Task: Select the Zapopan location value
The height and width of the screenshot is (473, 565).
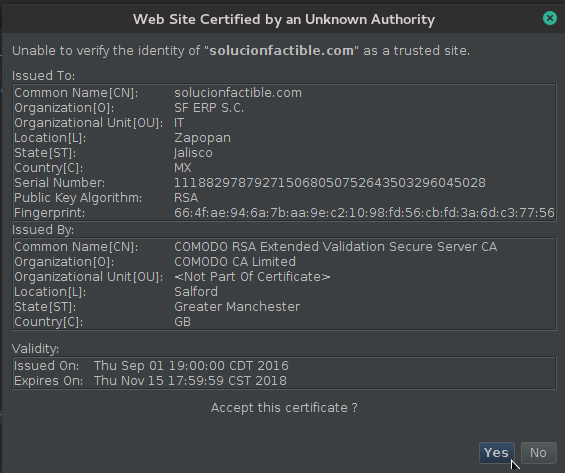Action: pyautogui.click(x=203, y=138)
